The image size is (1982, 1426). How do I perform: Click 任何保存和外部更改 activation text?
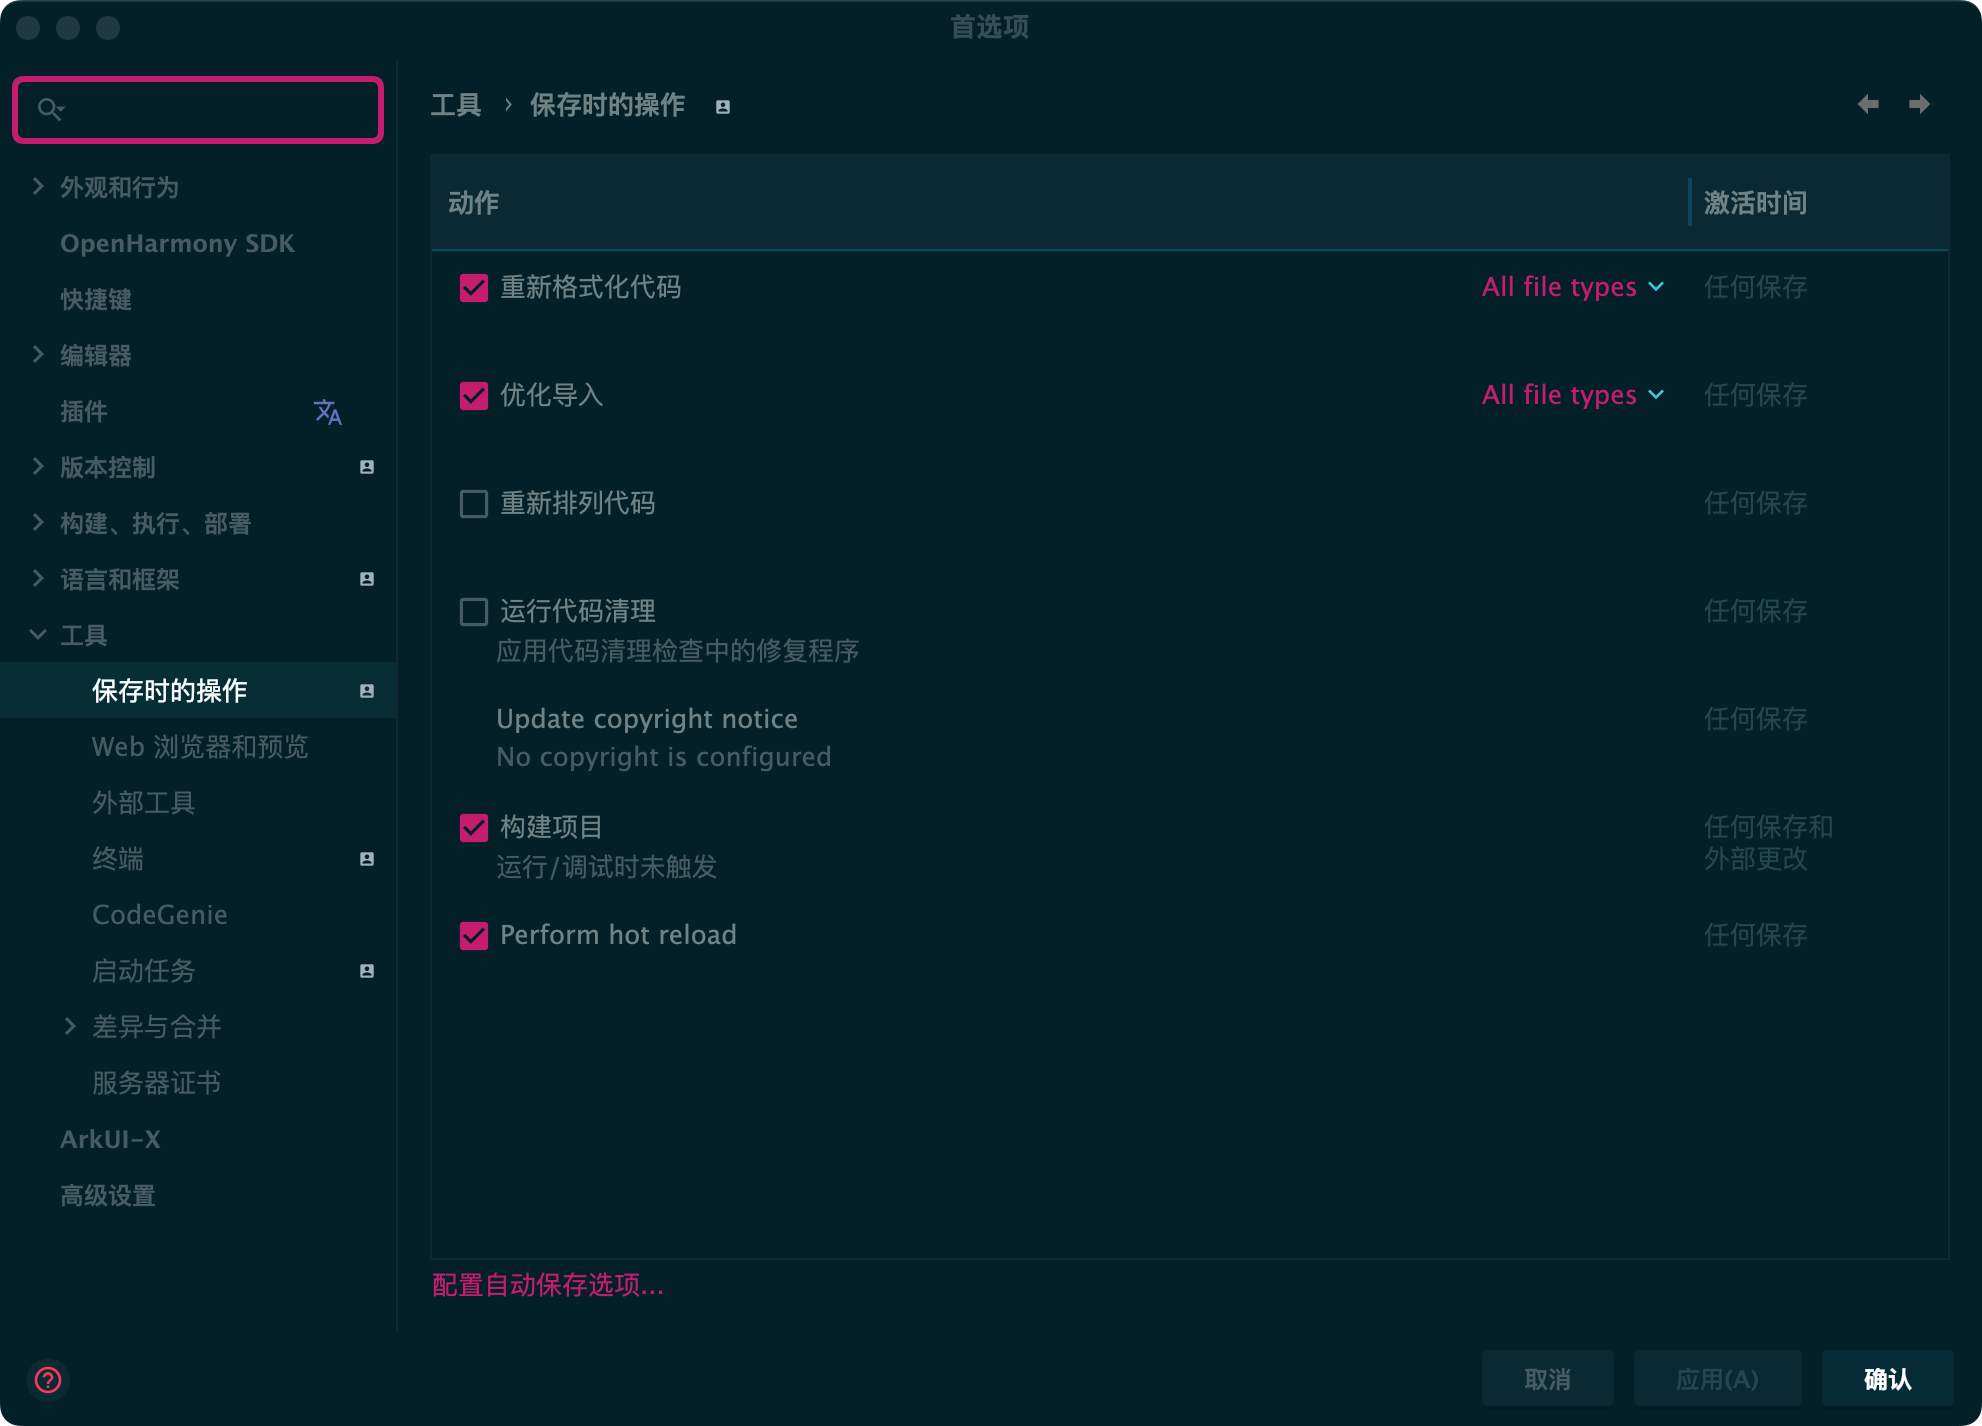[1768, 843]
